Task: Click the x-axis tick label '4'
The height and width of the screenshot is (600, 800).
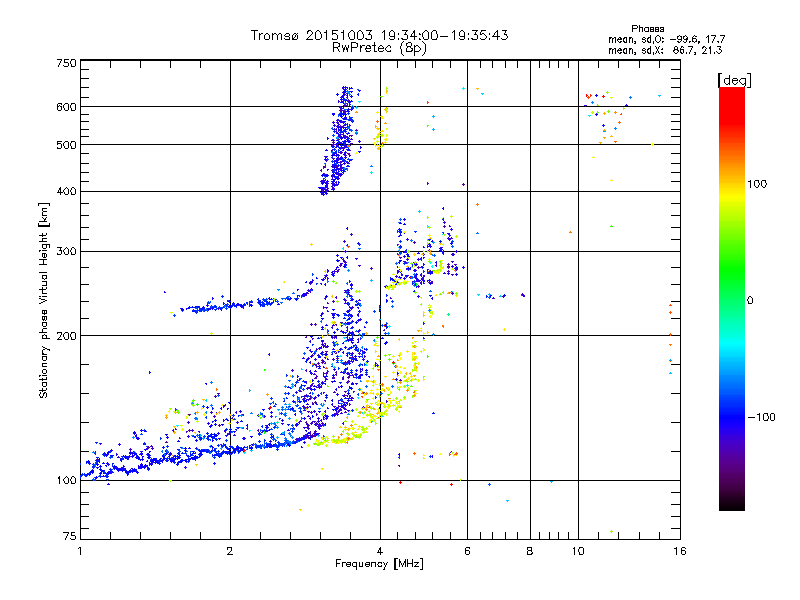Action: (380, 551)
